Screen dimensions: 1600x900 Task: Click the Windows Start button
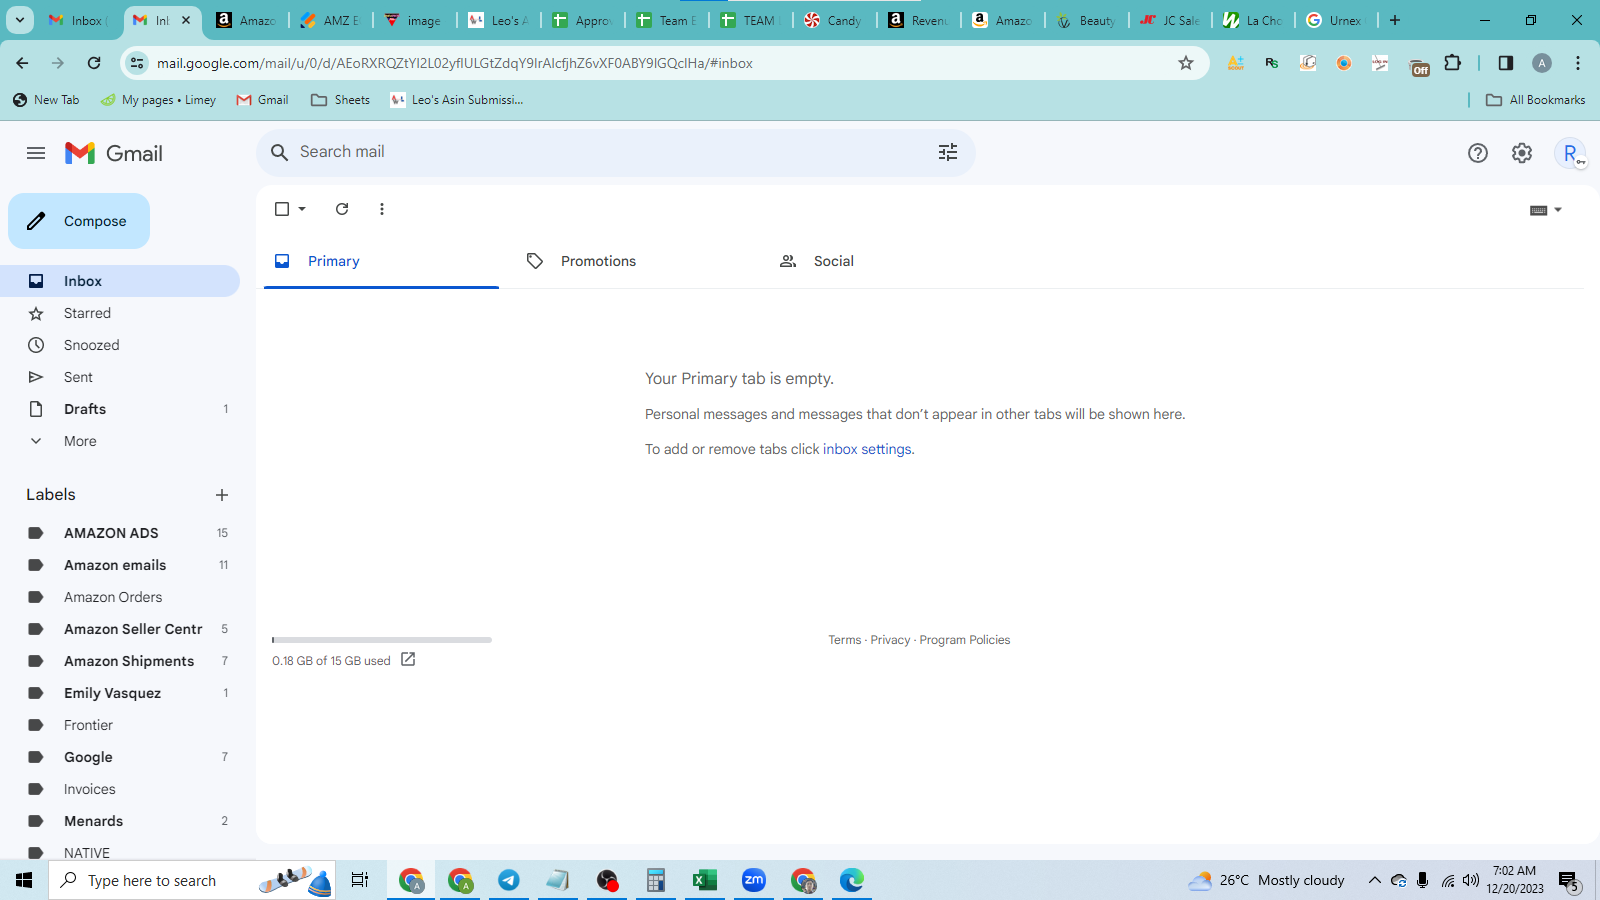(x=24, y=880)
